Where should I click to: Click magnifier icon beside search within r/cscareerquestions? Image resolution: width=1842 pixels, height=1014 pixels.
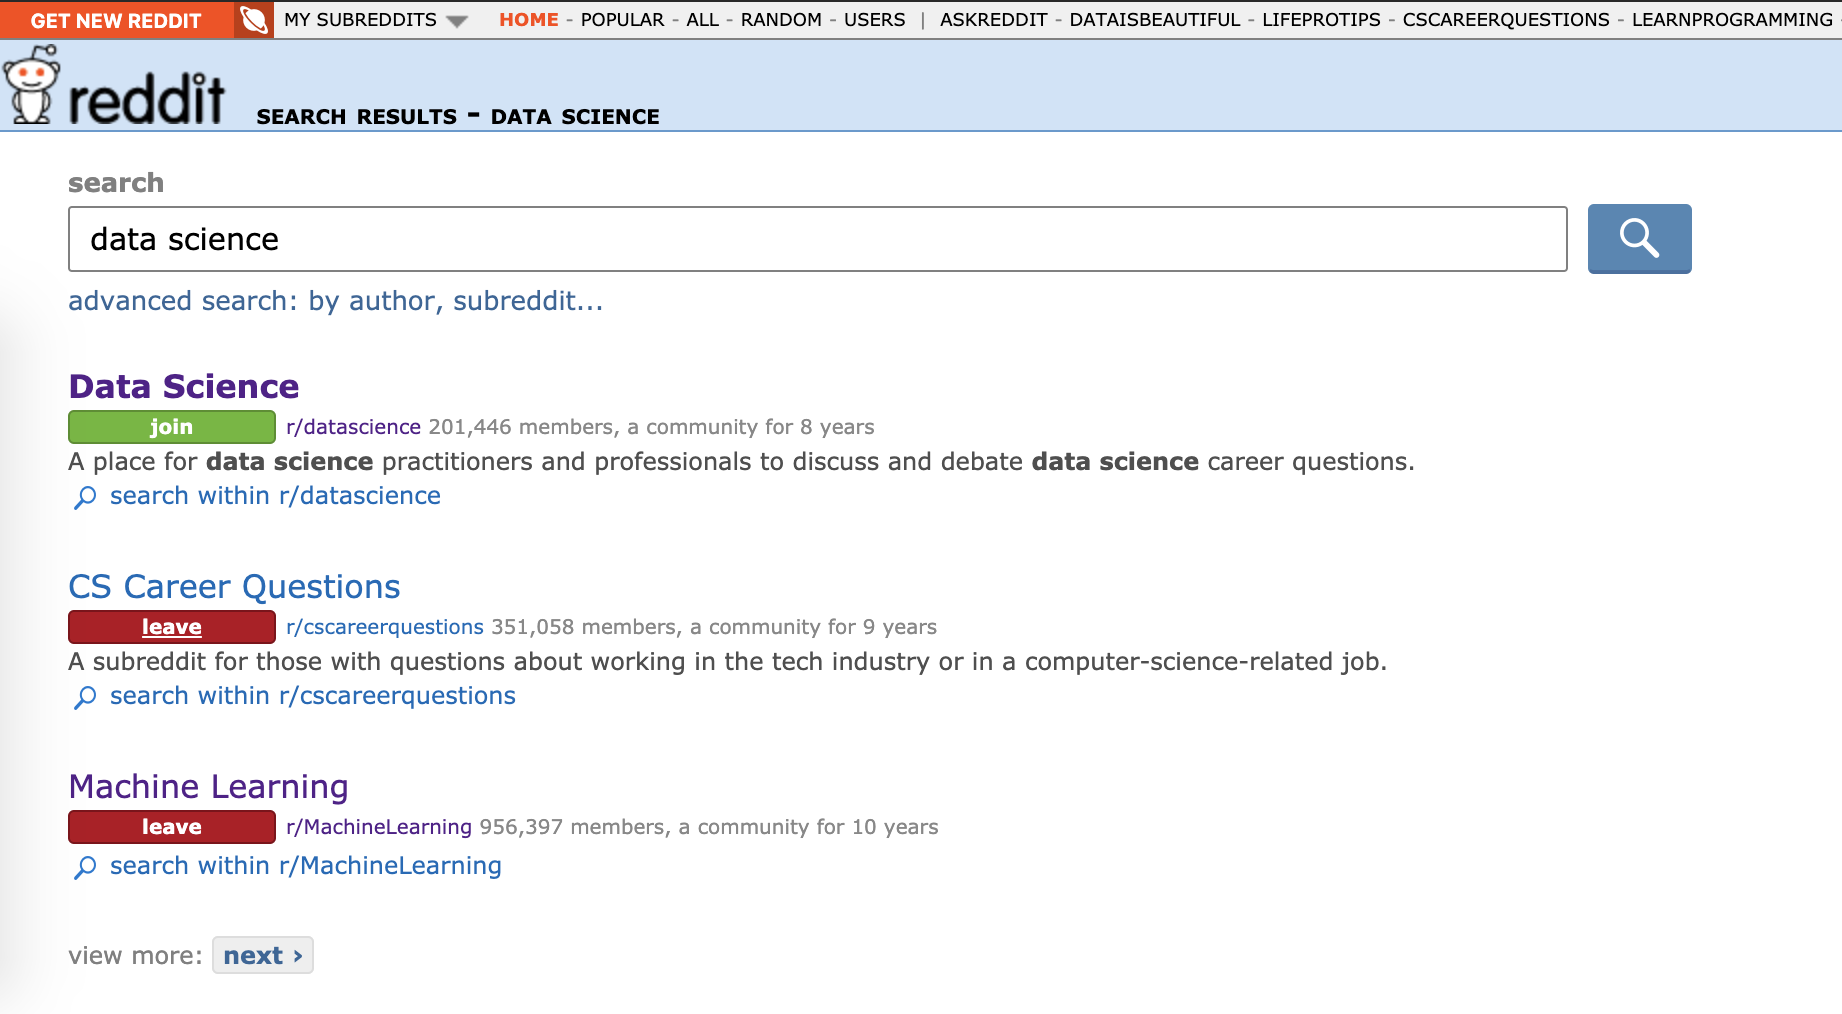point(86,697)
